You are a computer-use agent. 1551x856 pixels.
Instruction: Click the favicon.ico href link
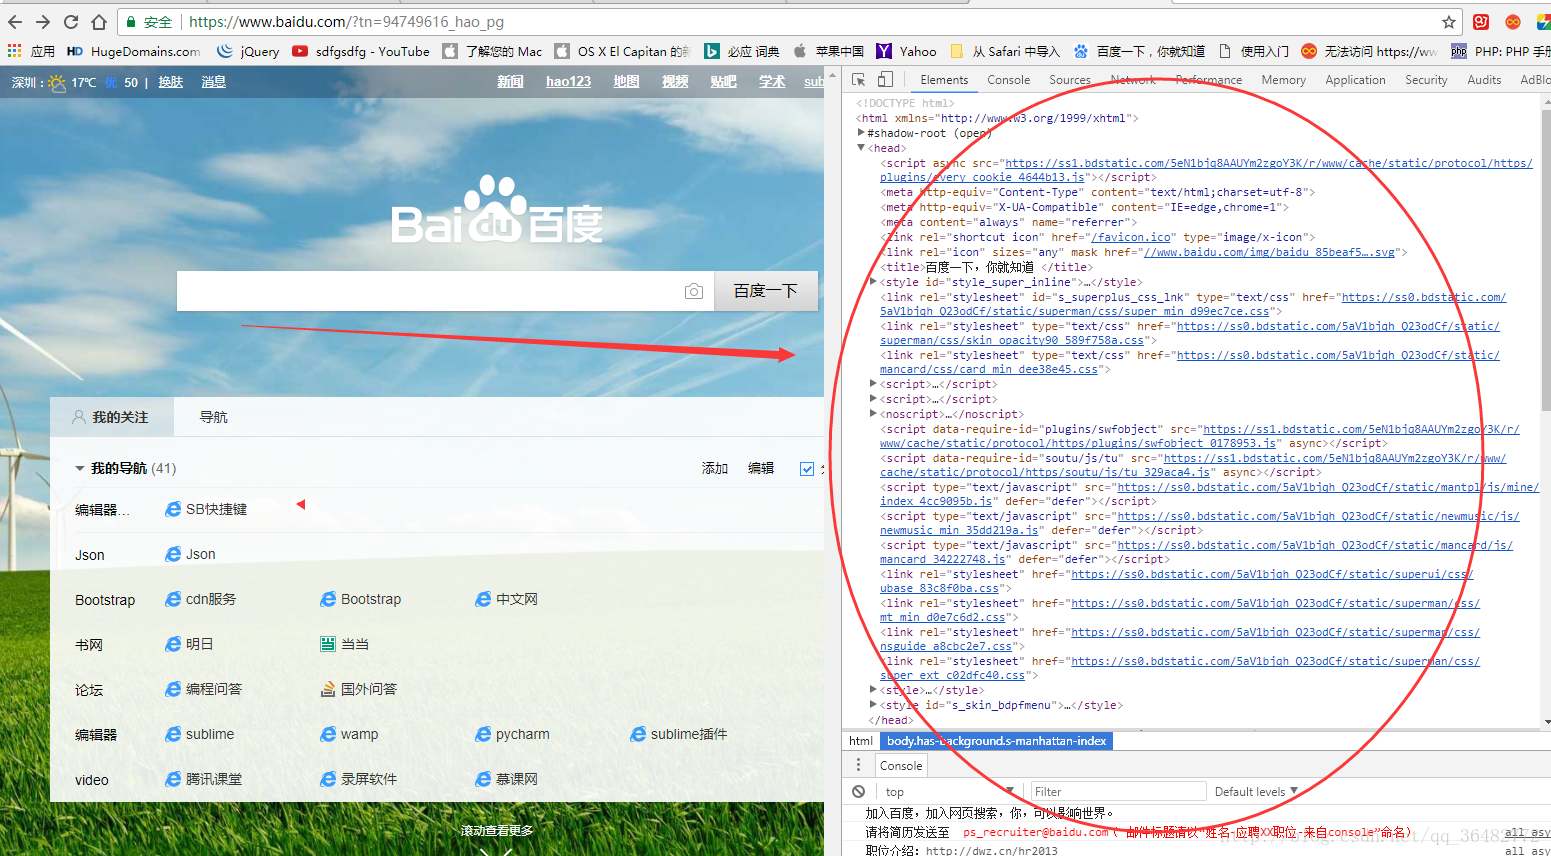[x=1131, y=238]
